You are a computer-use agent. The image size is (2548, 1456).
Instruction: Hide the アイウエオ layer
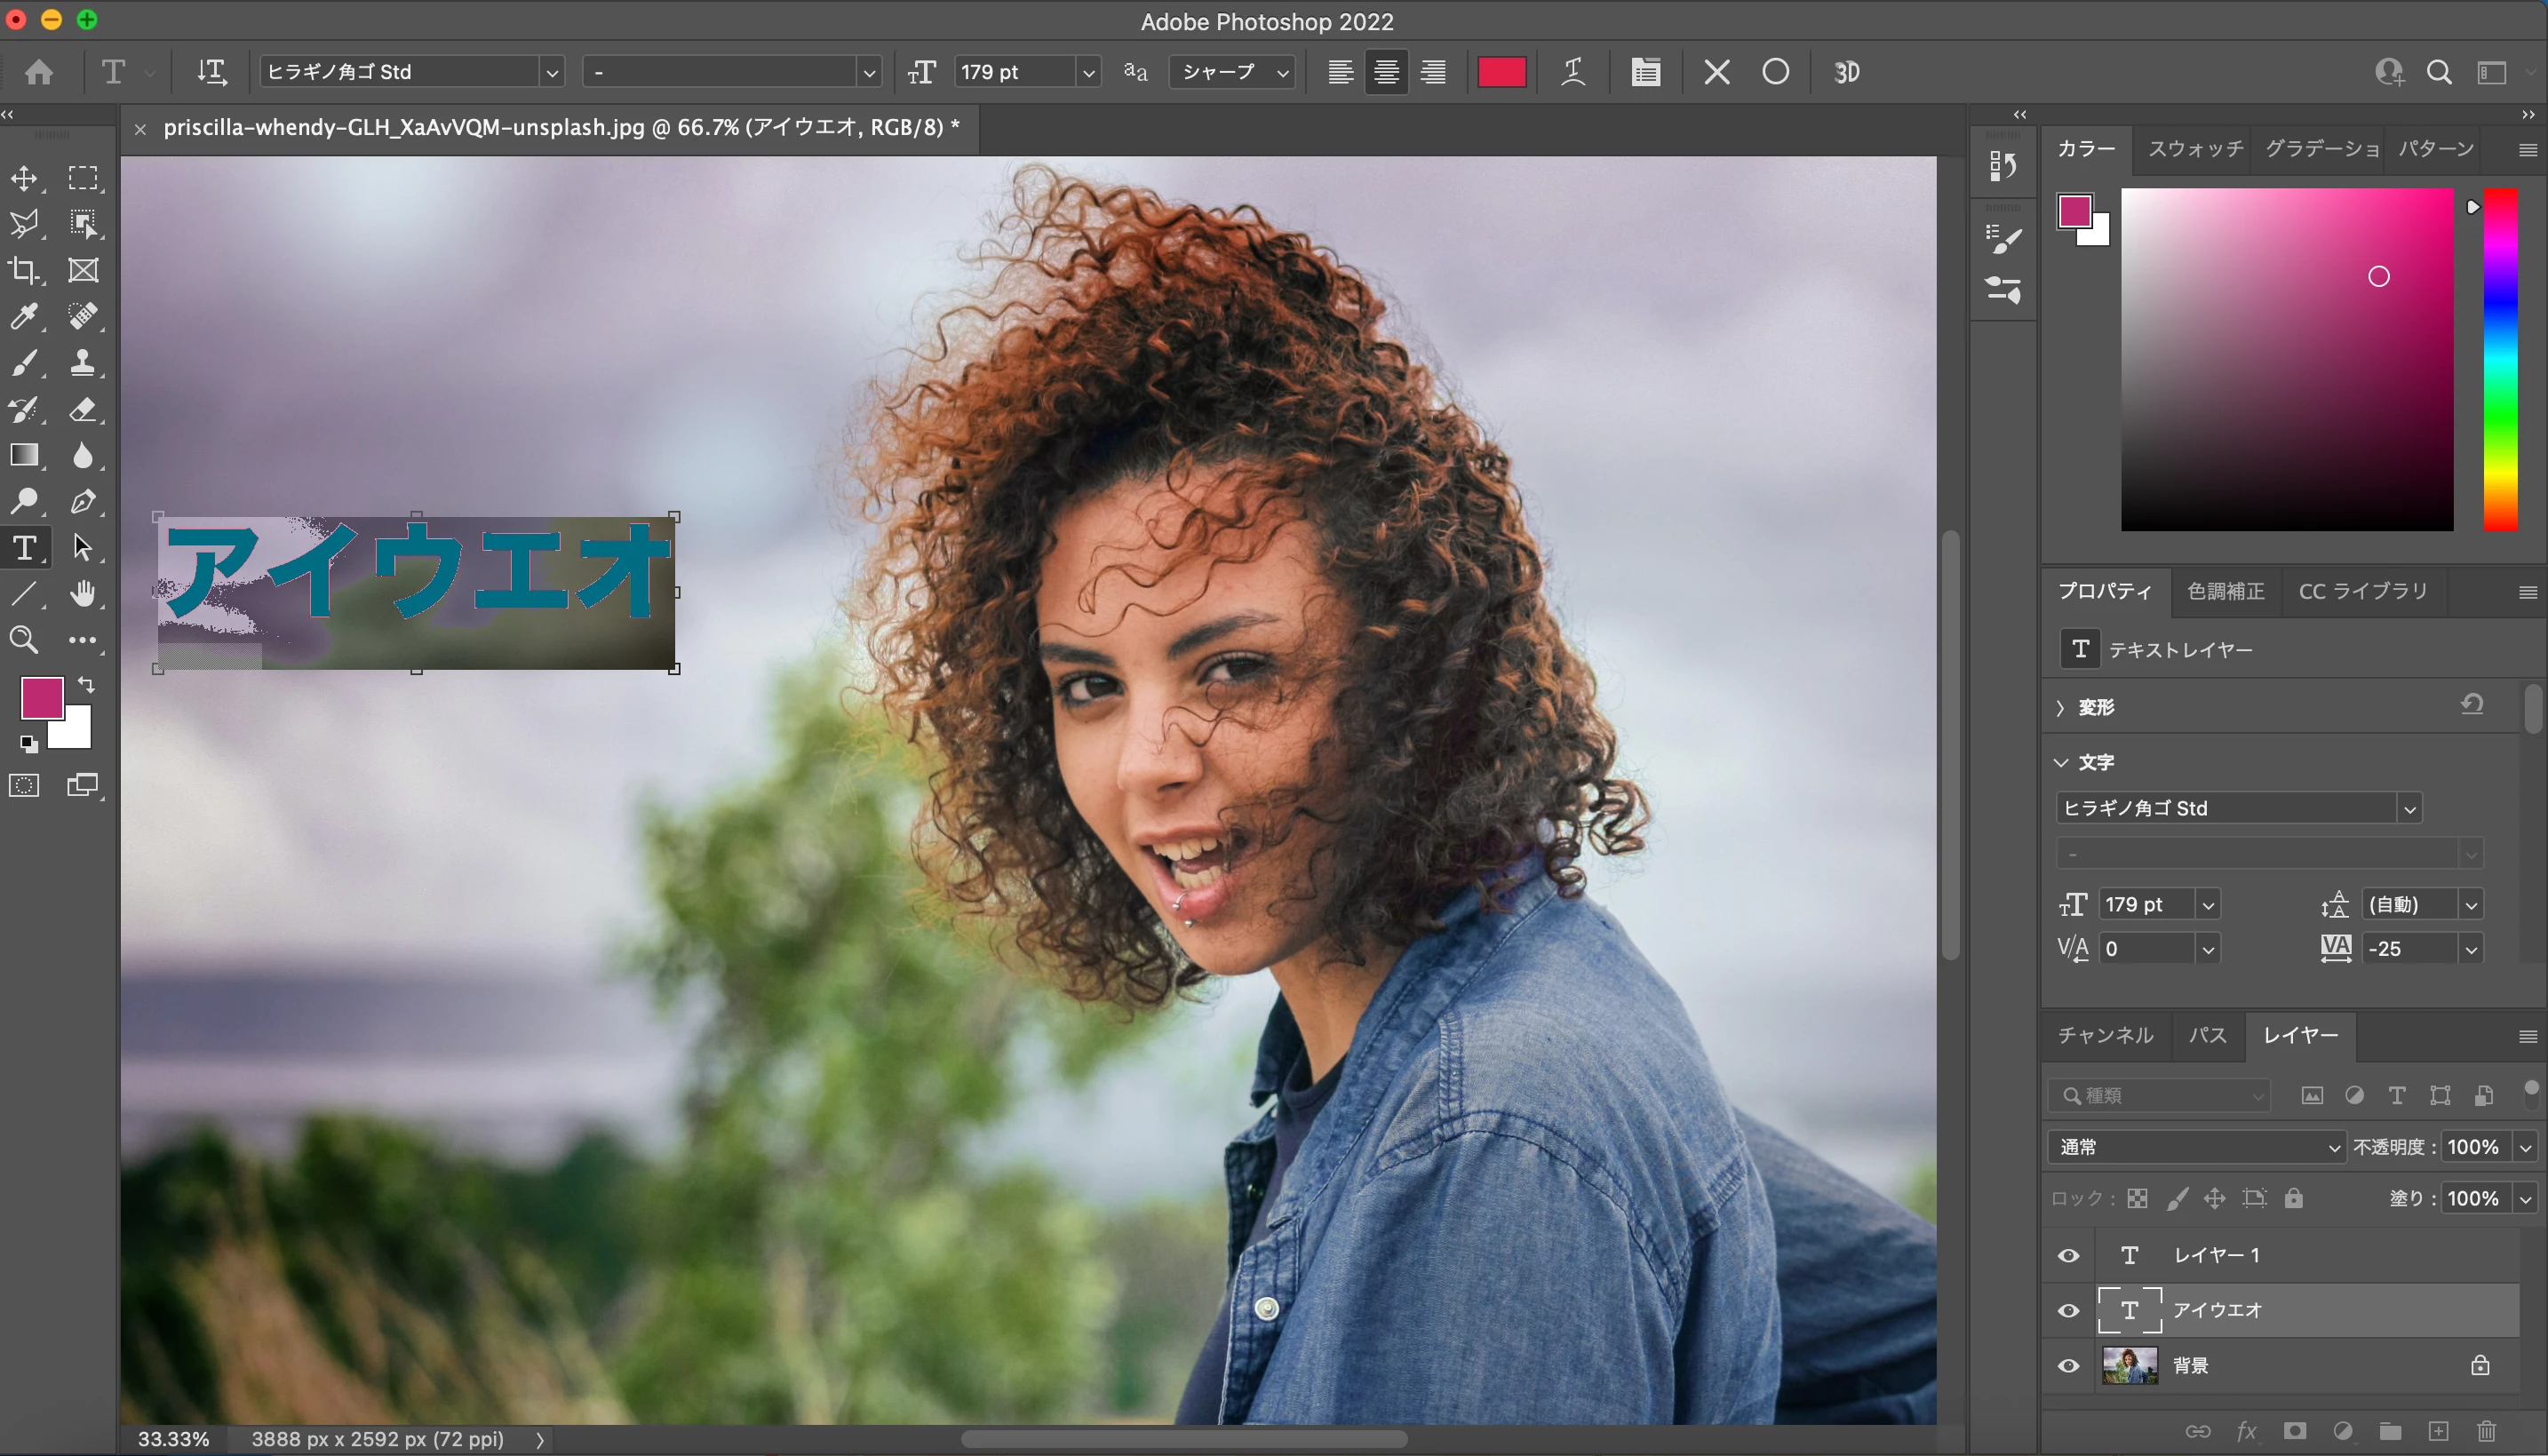[x=2069, y=1311]
